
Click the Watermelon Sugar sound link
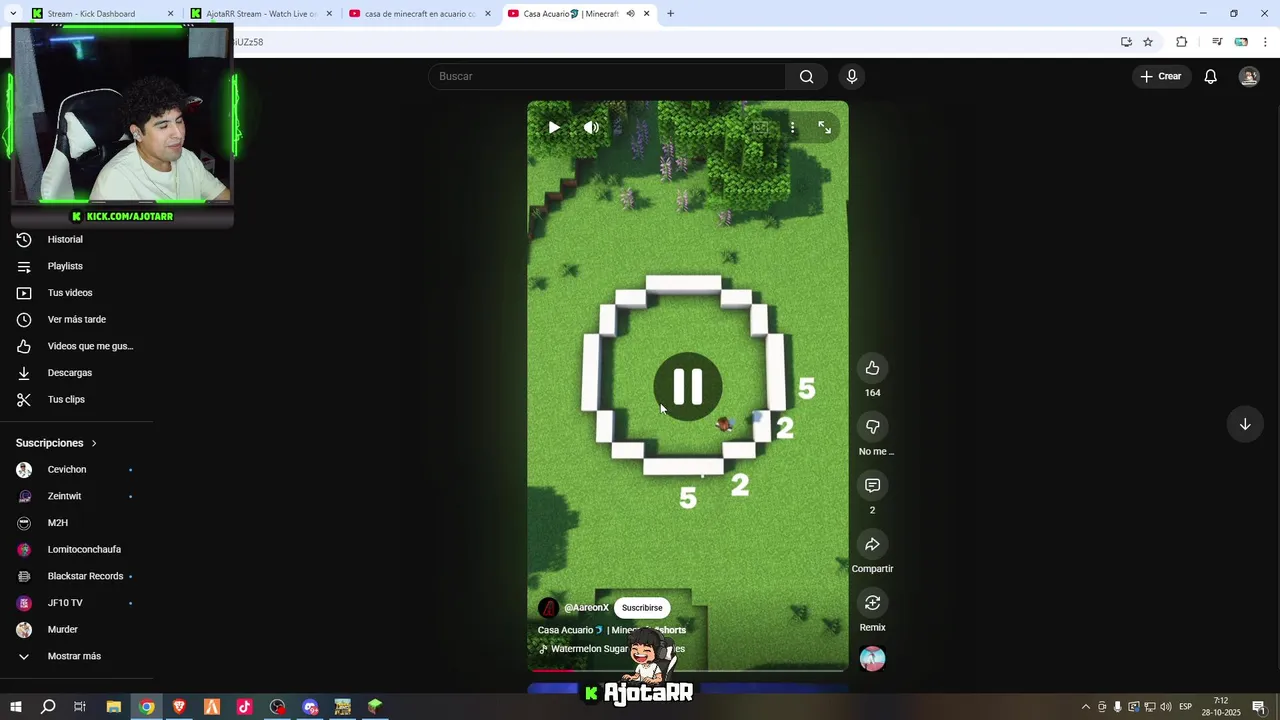coord(611,649)
